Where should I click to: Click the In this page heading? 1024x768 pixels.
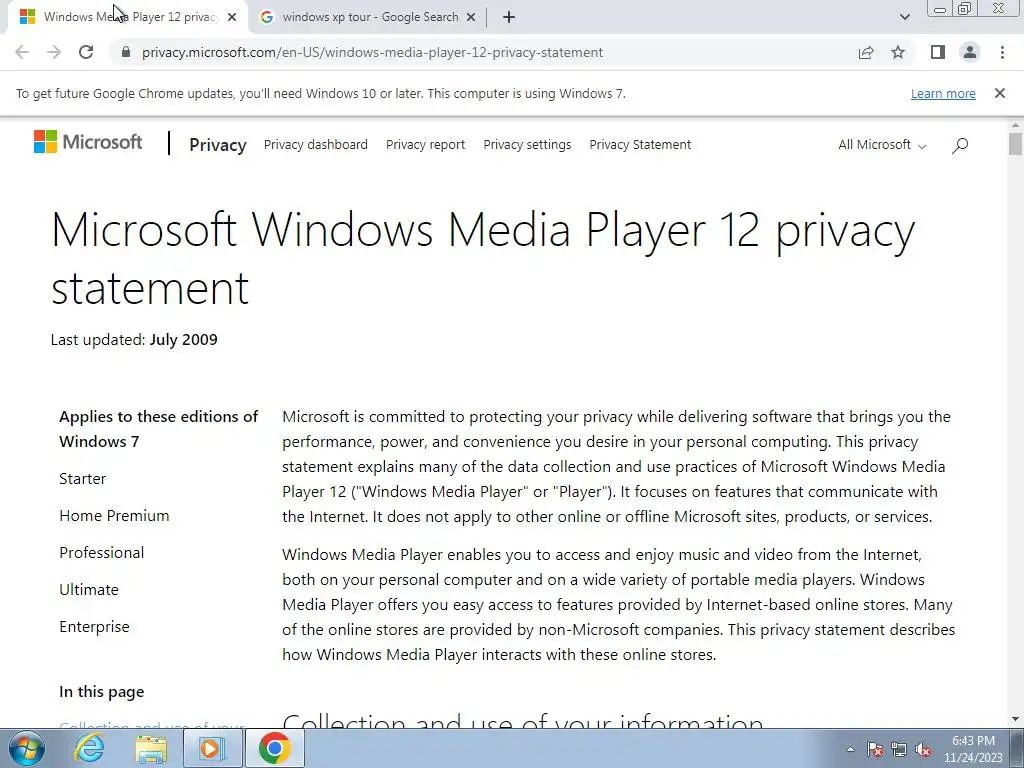tap(101, 692)
